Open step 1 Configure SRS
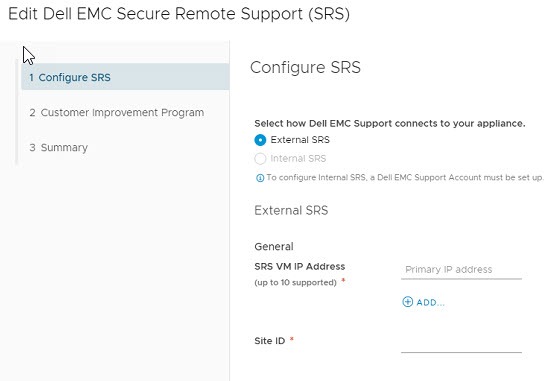555x381 pixels. (x=125, y=77)
